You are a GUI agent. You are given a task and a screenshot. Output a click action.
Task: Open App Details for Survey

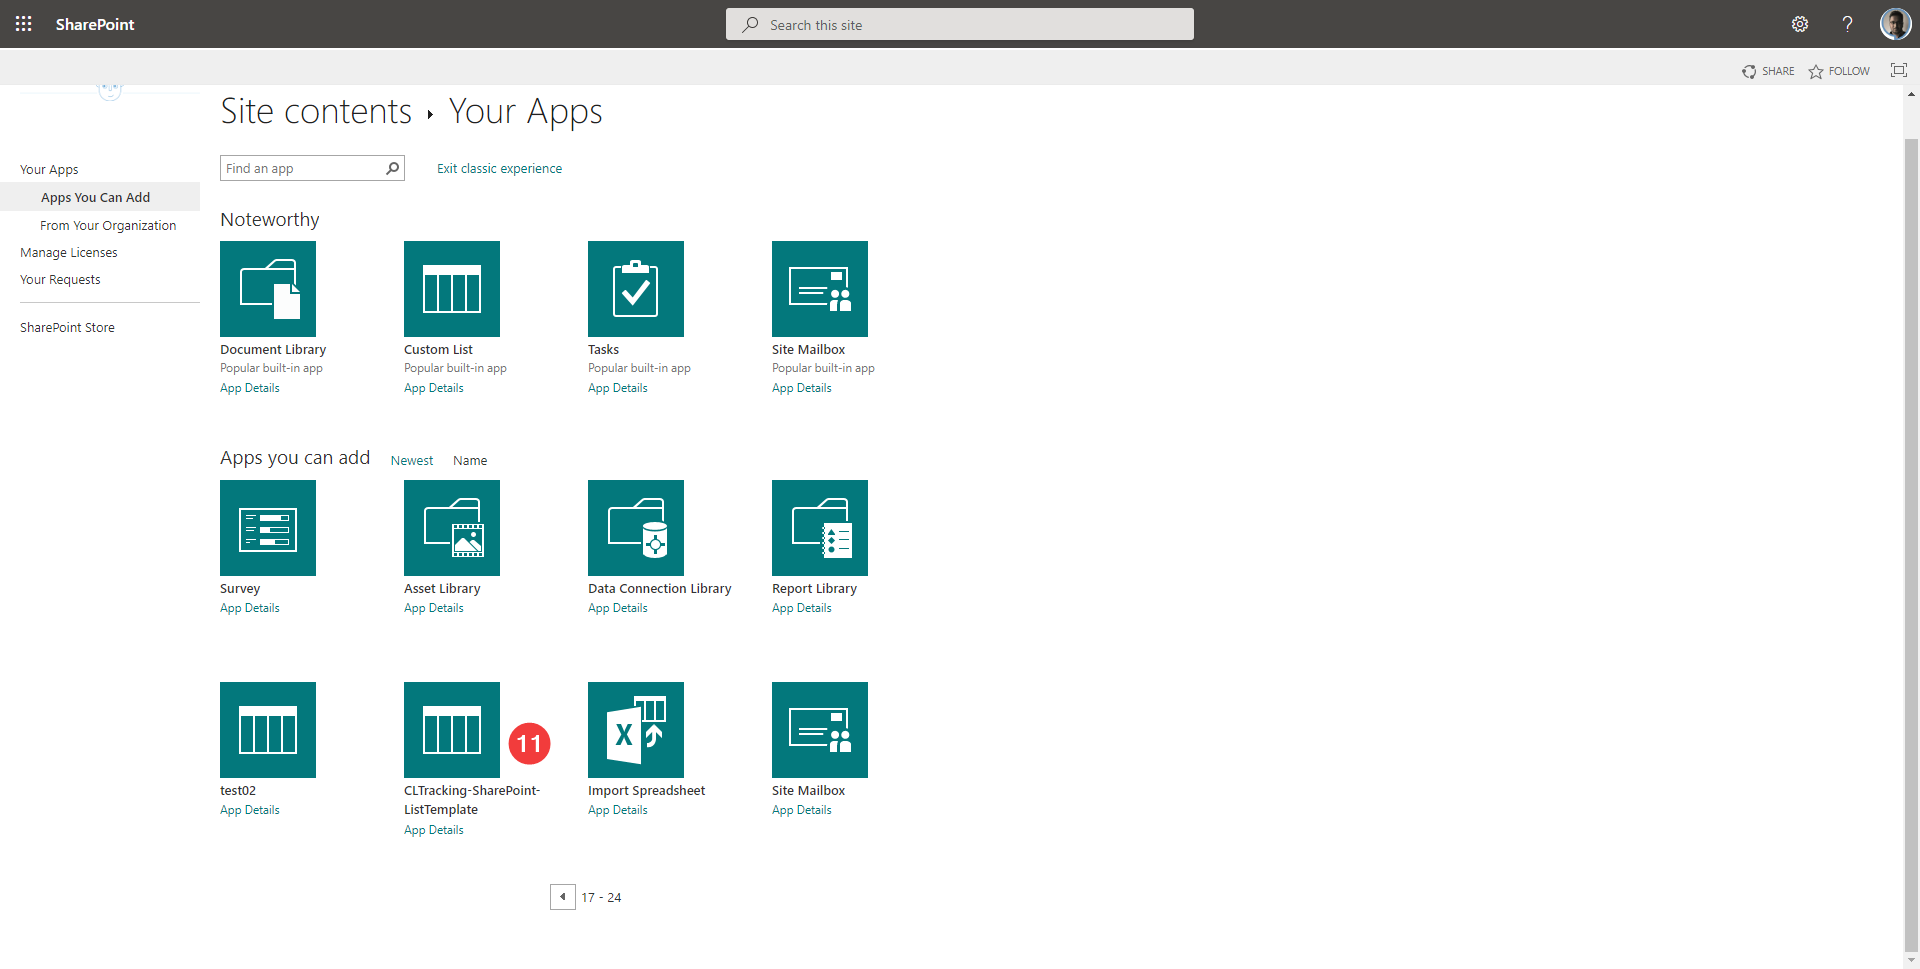tap(250, 608)
